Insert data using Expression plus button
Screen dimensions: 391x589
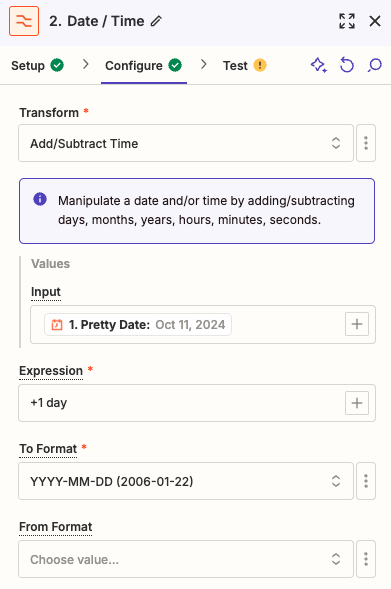[357, 403]
